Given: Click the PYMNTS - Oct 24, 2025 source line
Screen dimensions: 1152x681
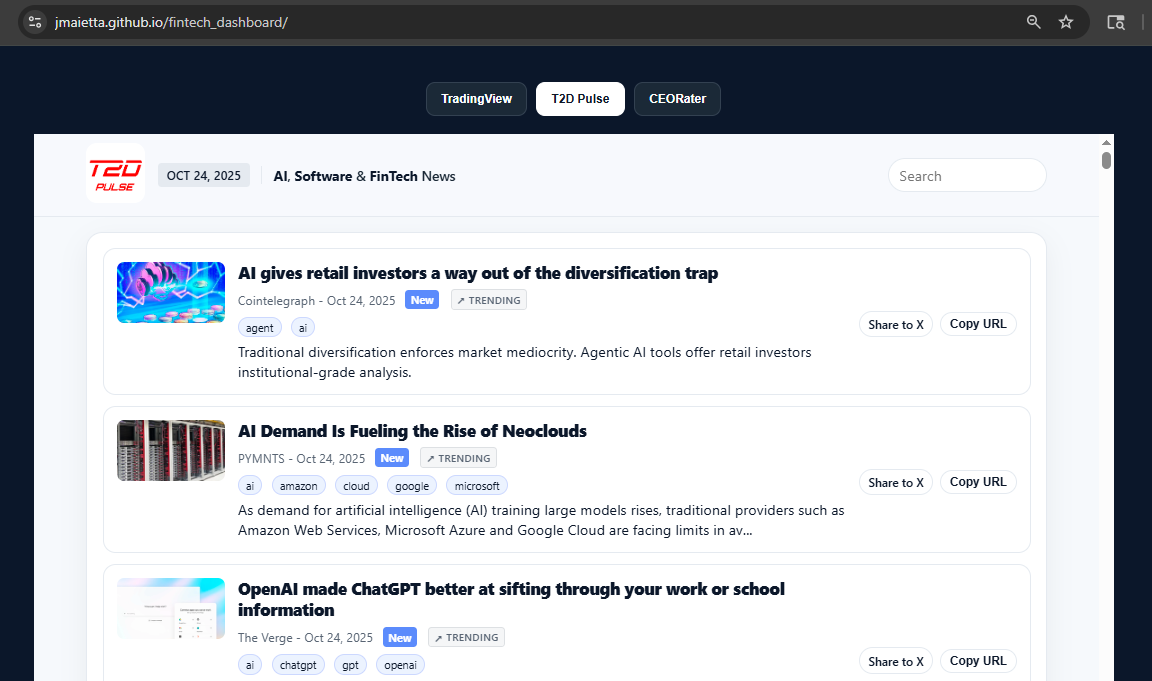Looking at the screenshot, I should point(301,458).
